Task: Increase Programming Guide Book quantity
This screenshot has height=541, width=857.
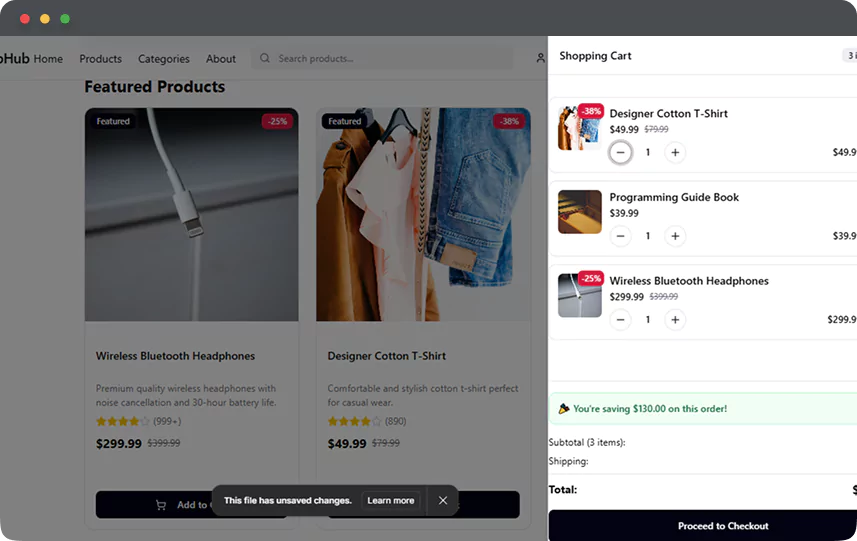Action: click(676, 236)
